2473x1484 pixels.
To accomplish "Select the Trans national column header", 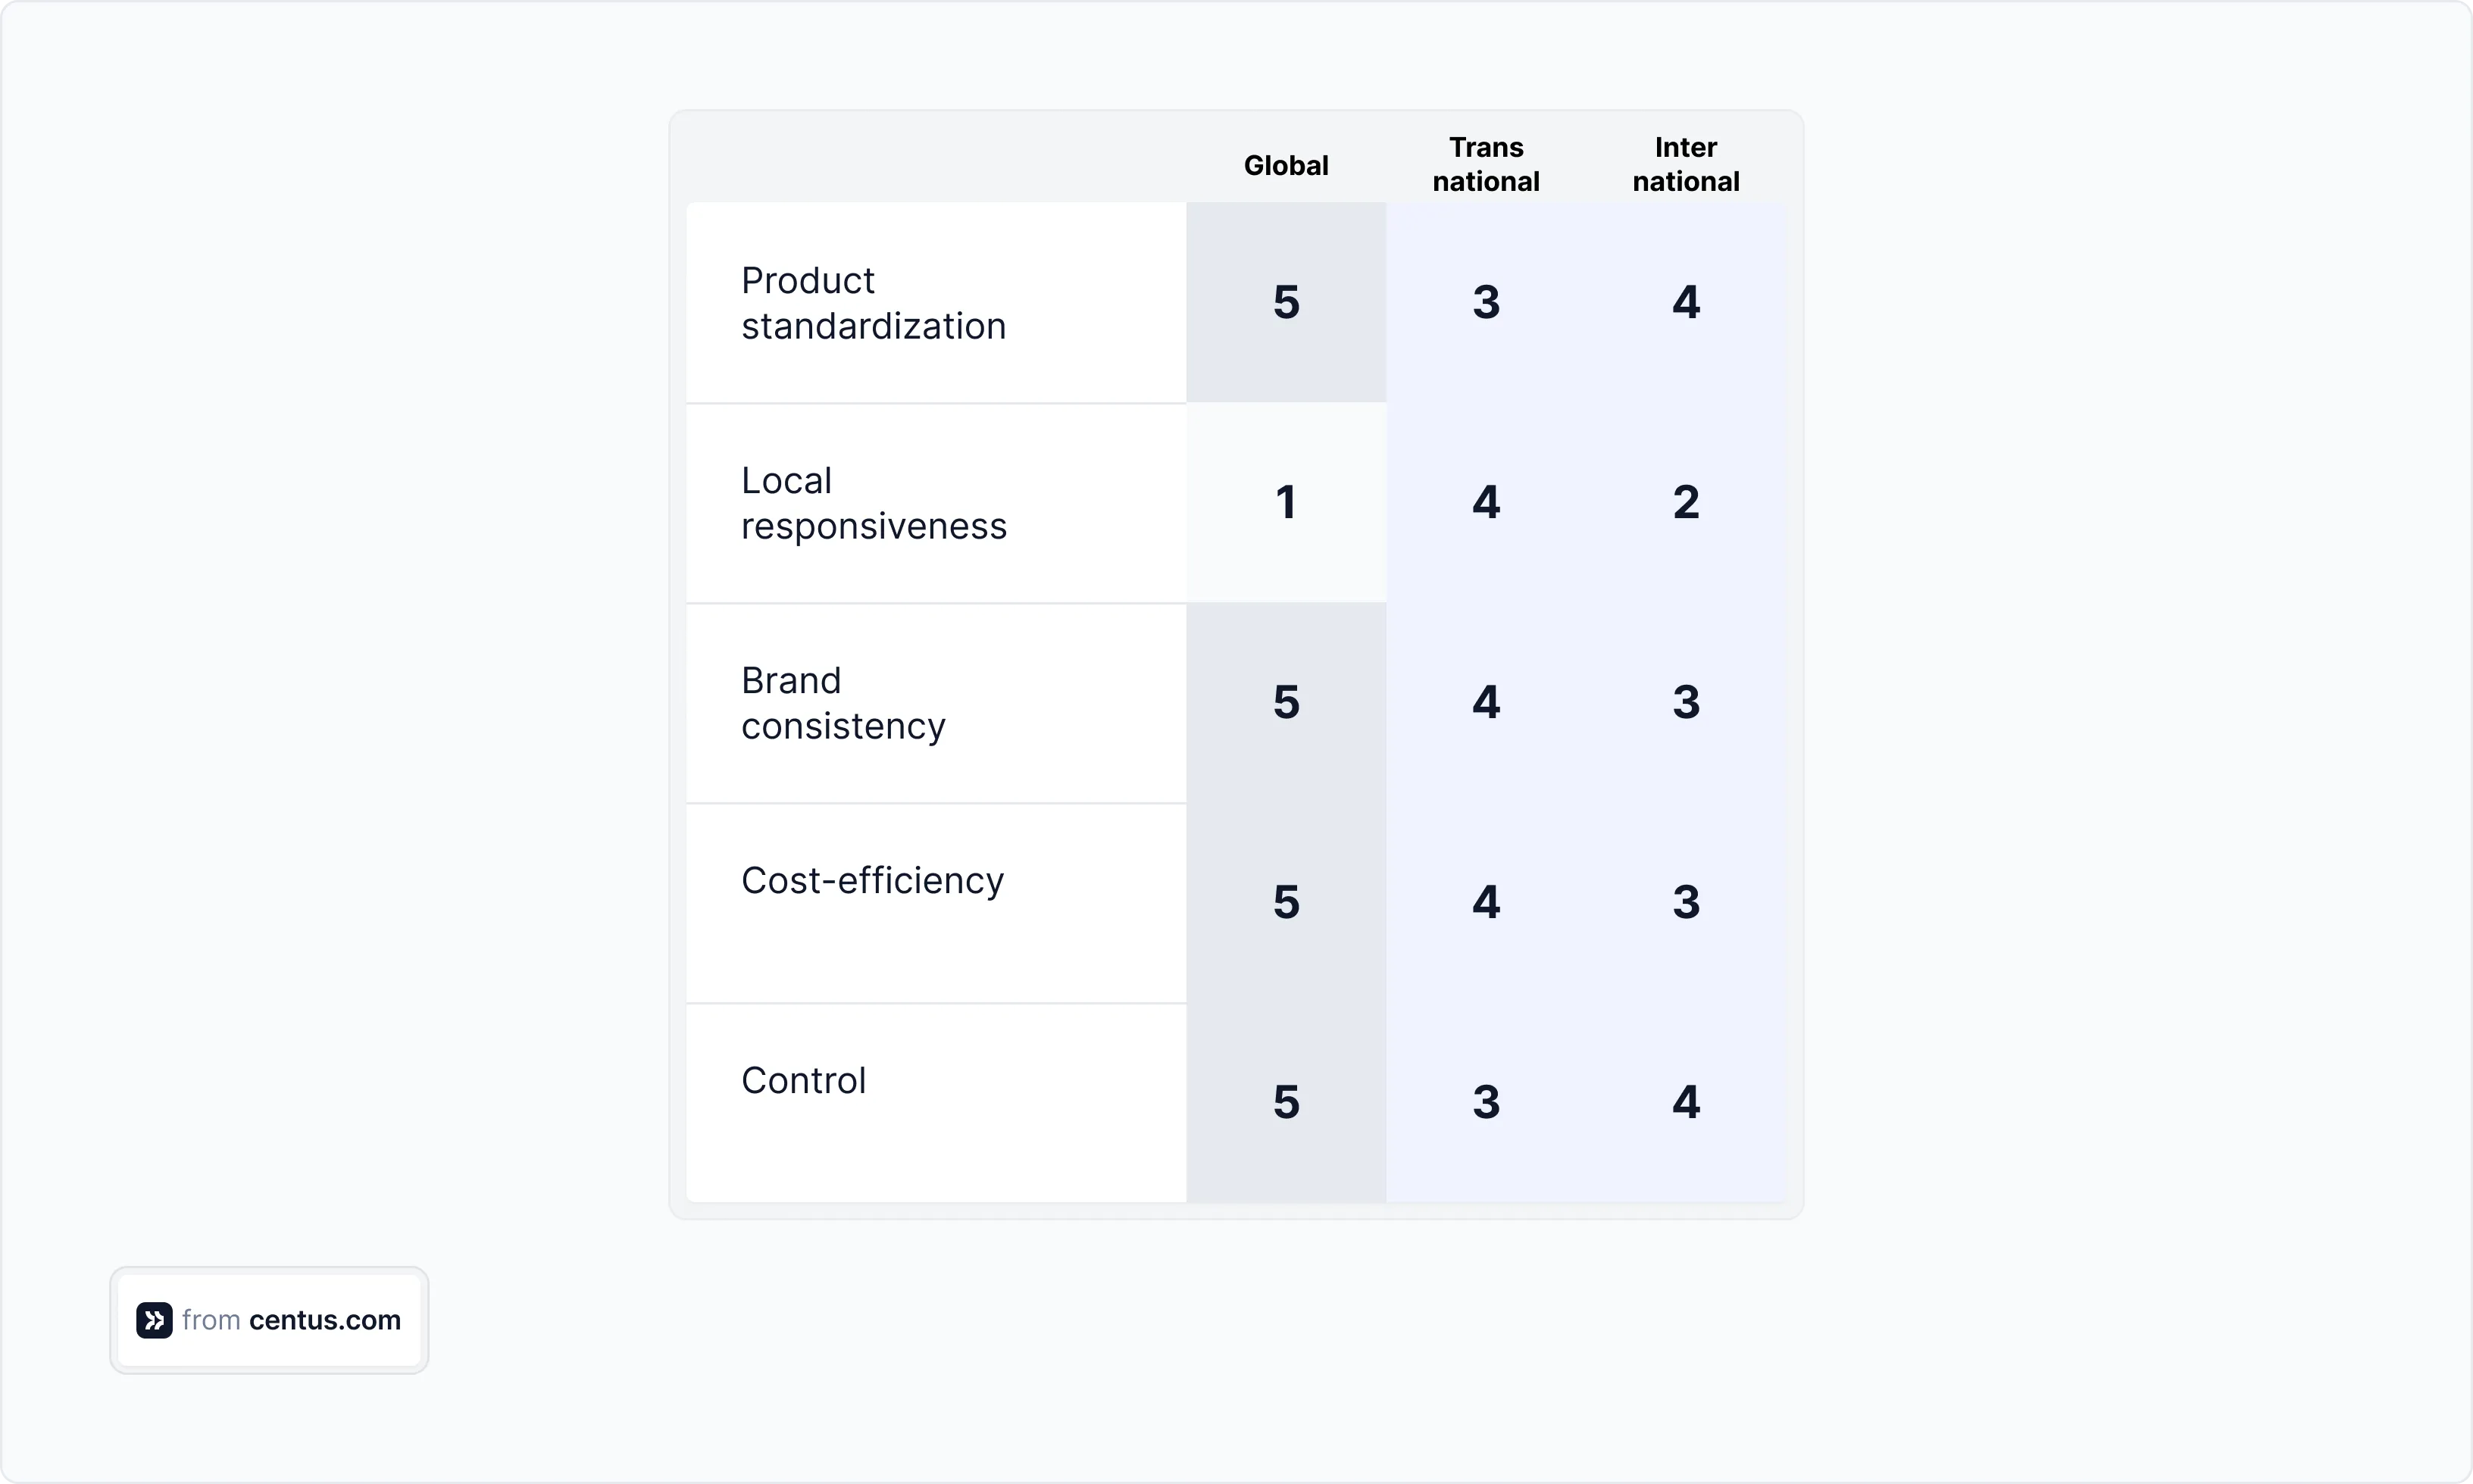I will click(1486, 164).
